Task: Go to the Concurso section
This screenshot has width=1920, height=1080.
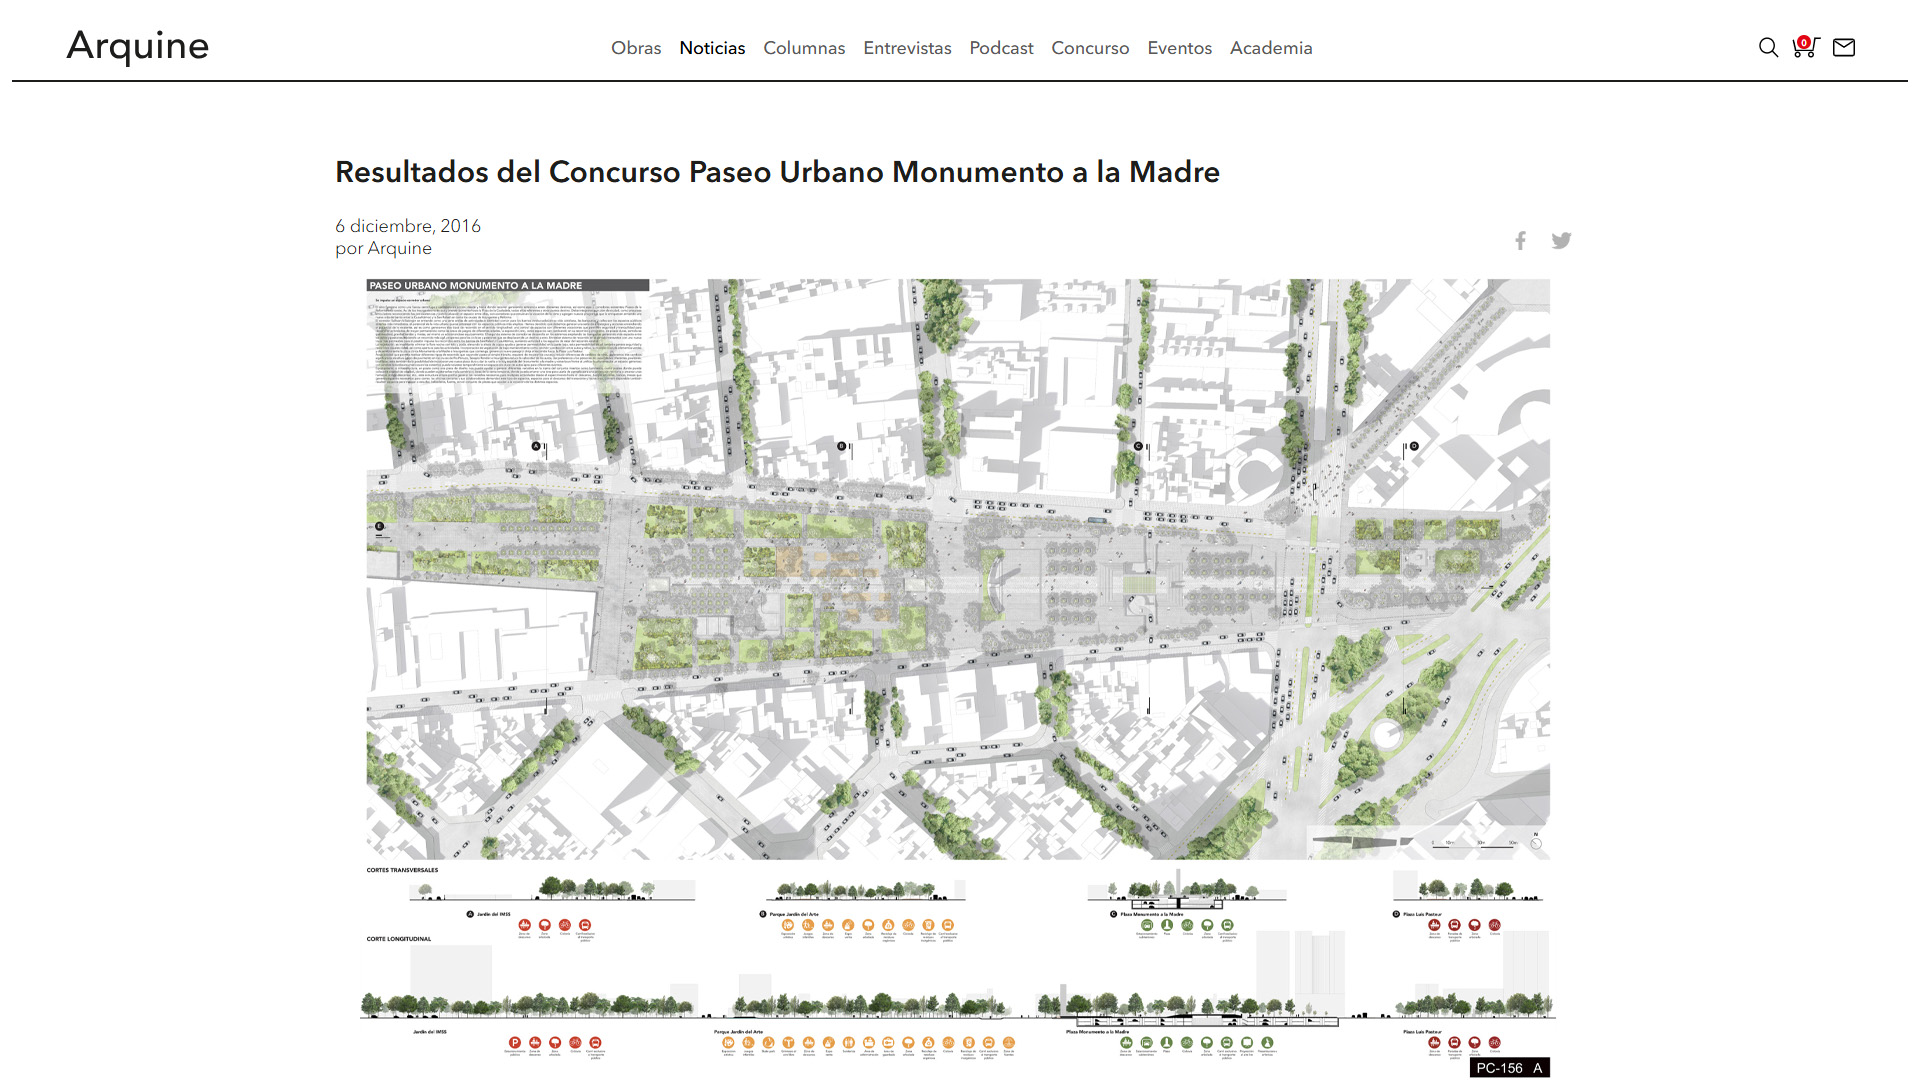Action: [x=1090, y=48]
